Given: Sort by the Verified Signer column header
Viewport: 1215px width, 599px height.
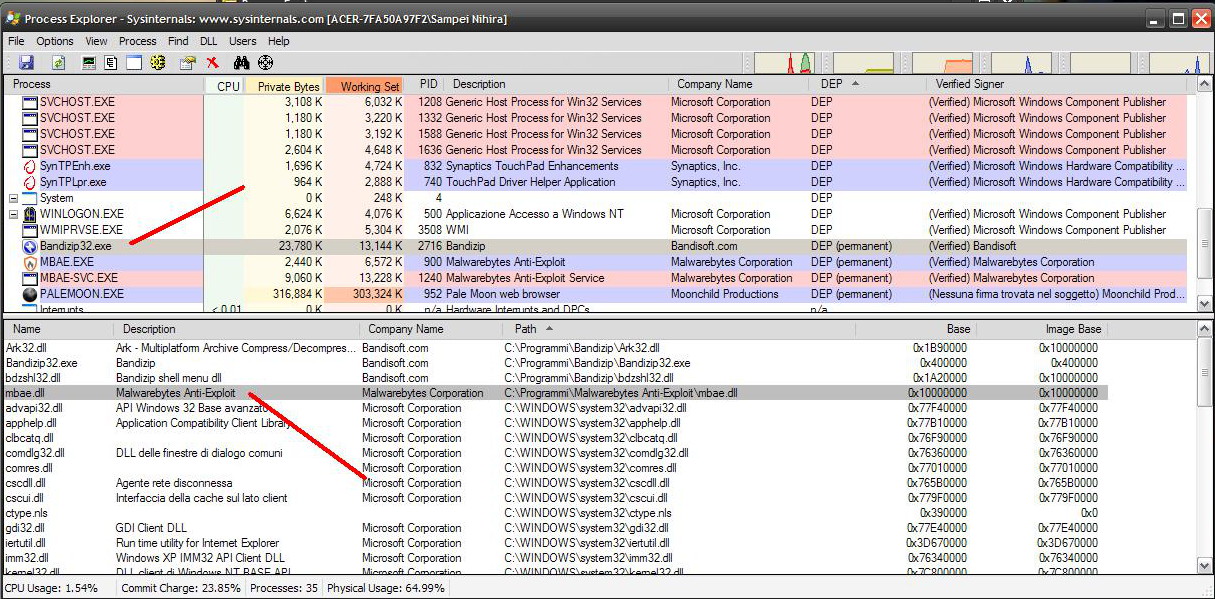Looking at the screenshot, I should pyautogui.click(x=1055, y=85).
